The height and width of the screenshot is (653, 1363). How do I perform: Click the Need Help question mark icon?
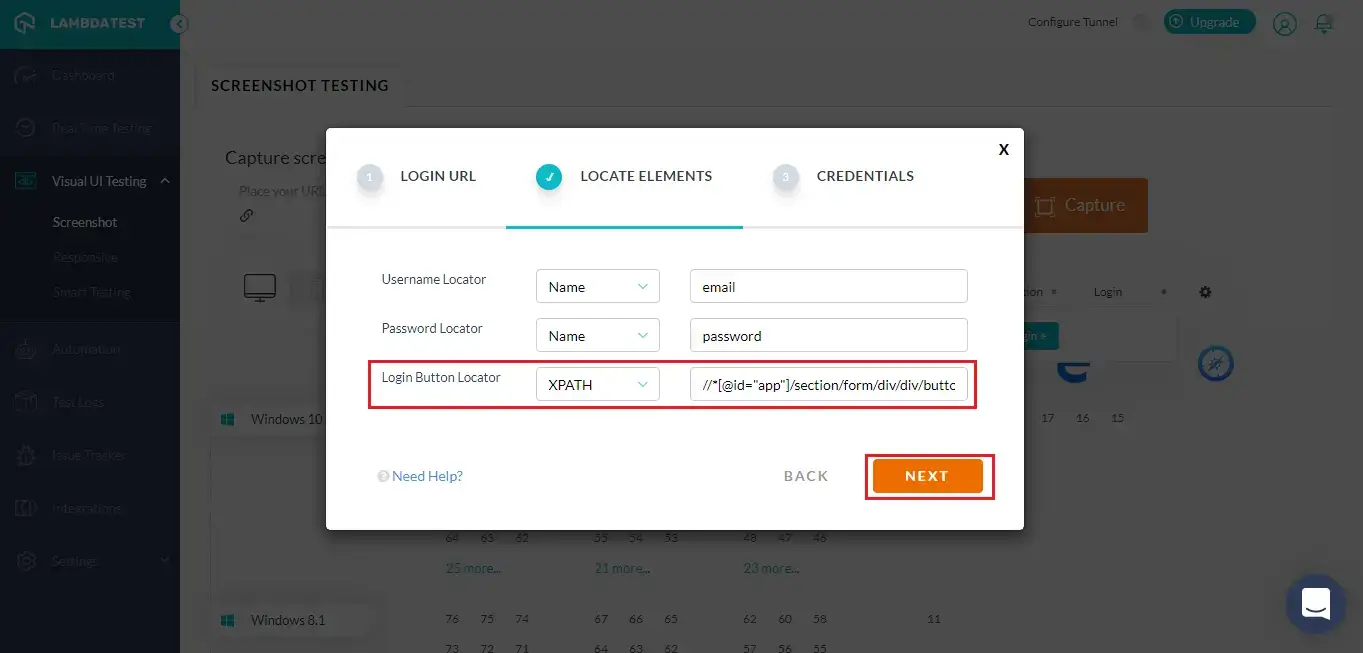point(383,477)
